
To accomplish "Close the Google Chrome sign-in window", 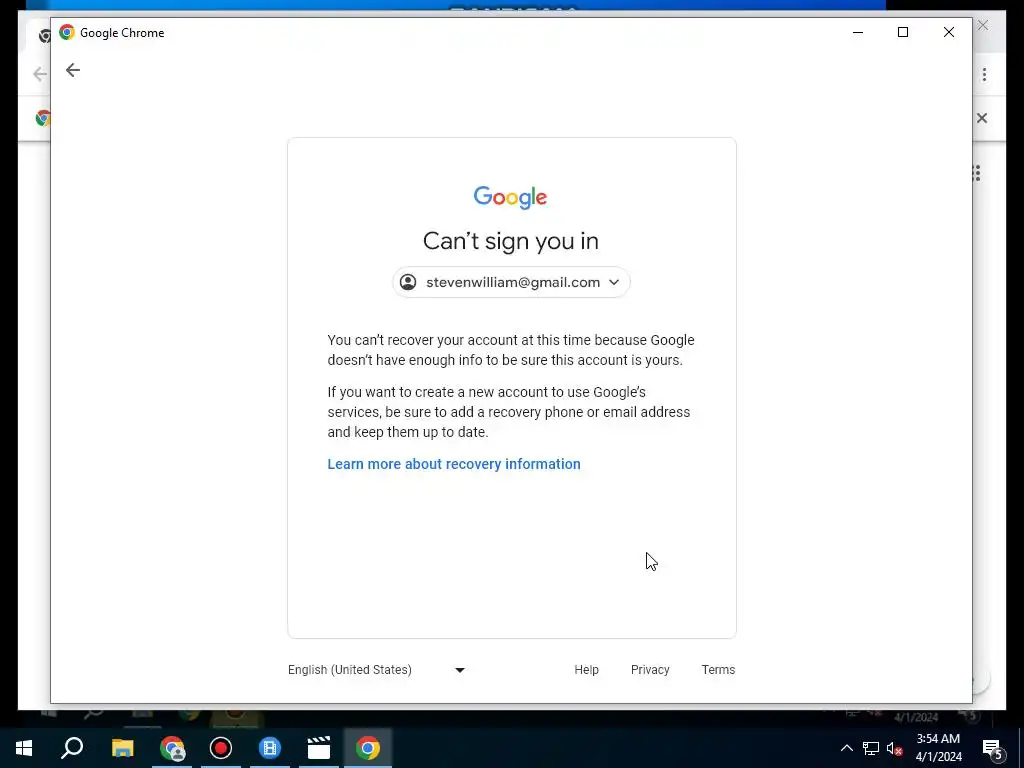I will [949, 32].
